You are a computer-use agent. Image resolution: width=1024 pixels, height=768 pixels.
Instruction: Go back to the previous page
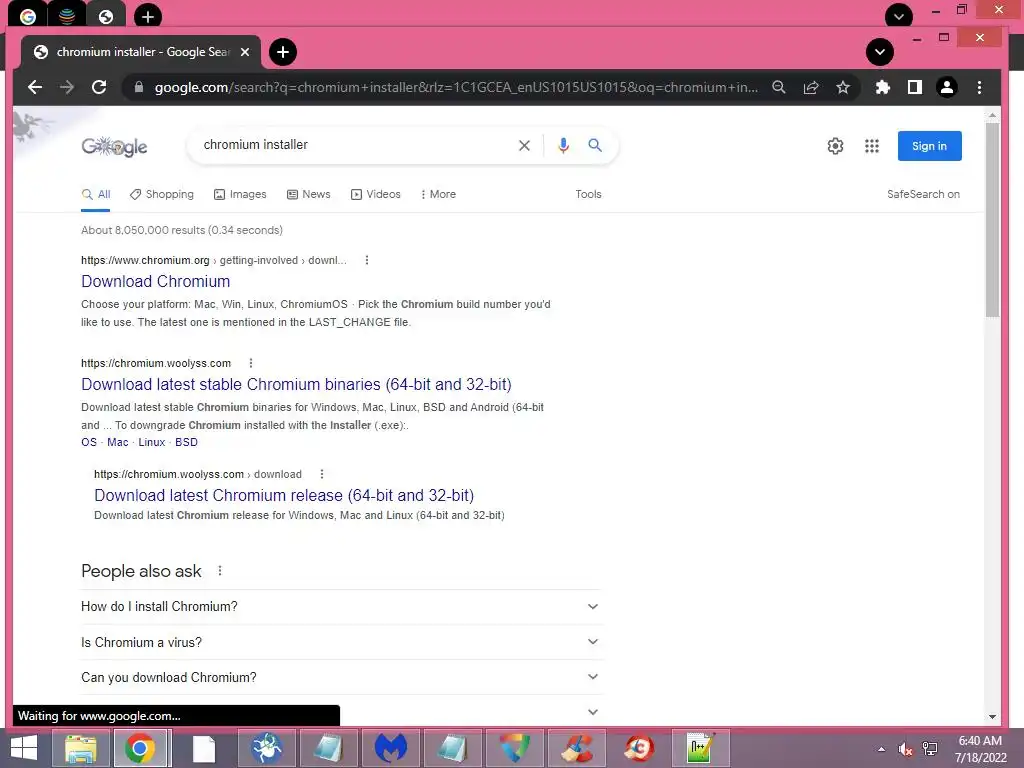point(35,87)
